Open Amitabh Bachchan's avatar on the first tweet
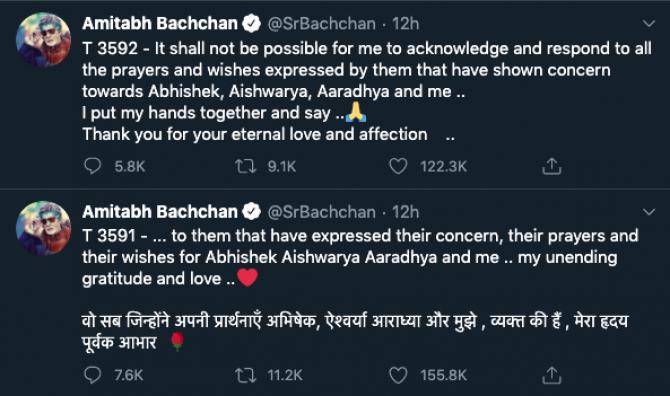 [x=43, y=40]
